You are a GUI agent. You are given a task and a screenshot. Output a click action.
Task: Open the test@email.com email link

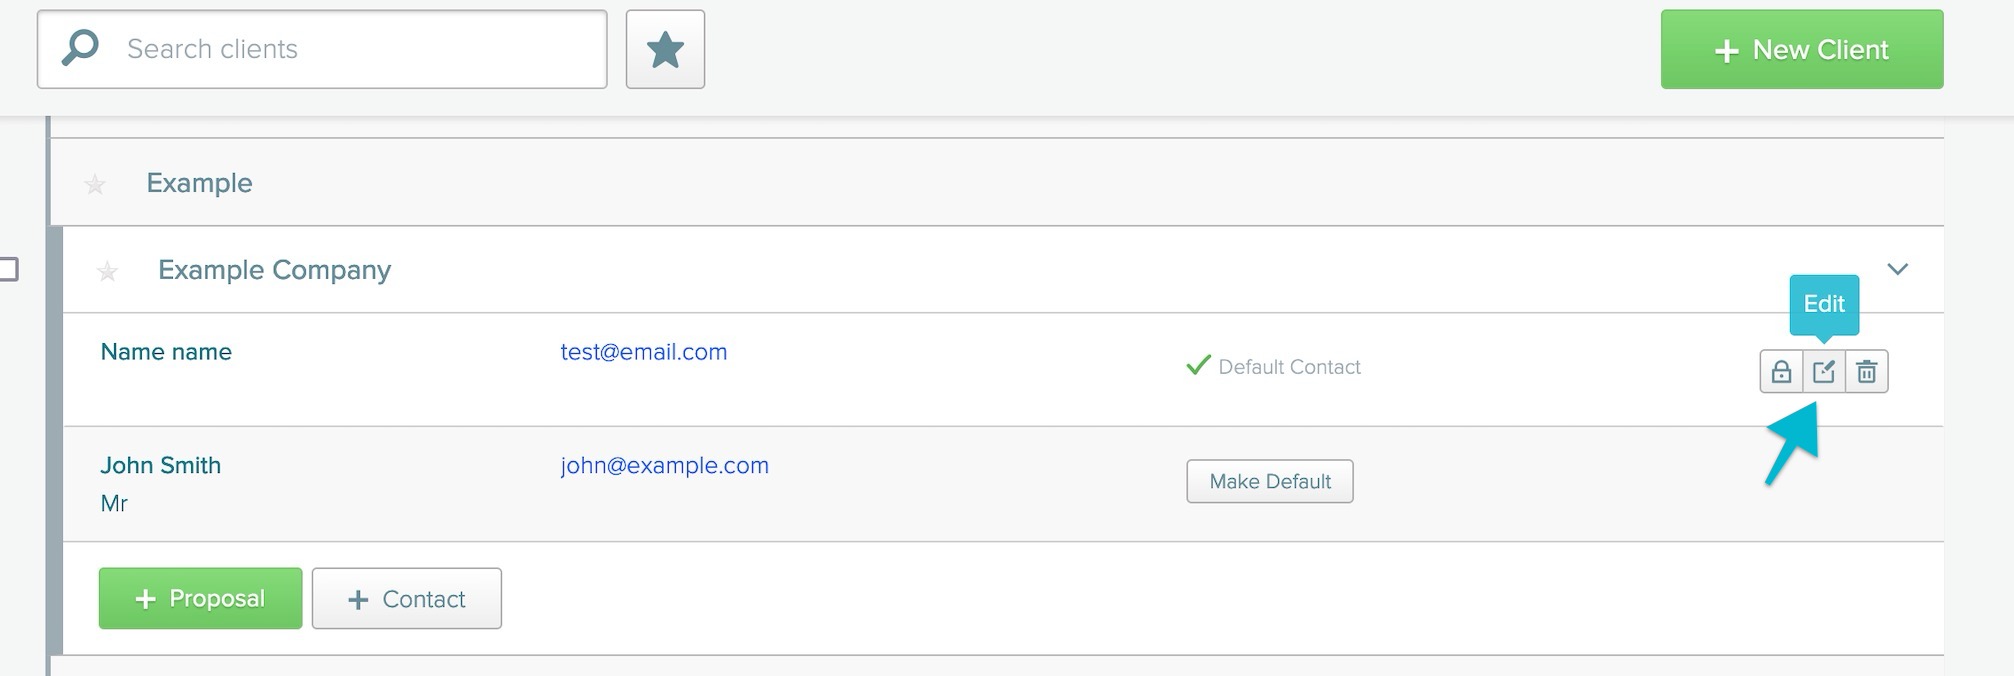[644, 352]
